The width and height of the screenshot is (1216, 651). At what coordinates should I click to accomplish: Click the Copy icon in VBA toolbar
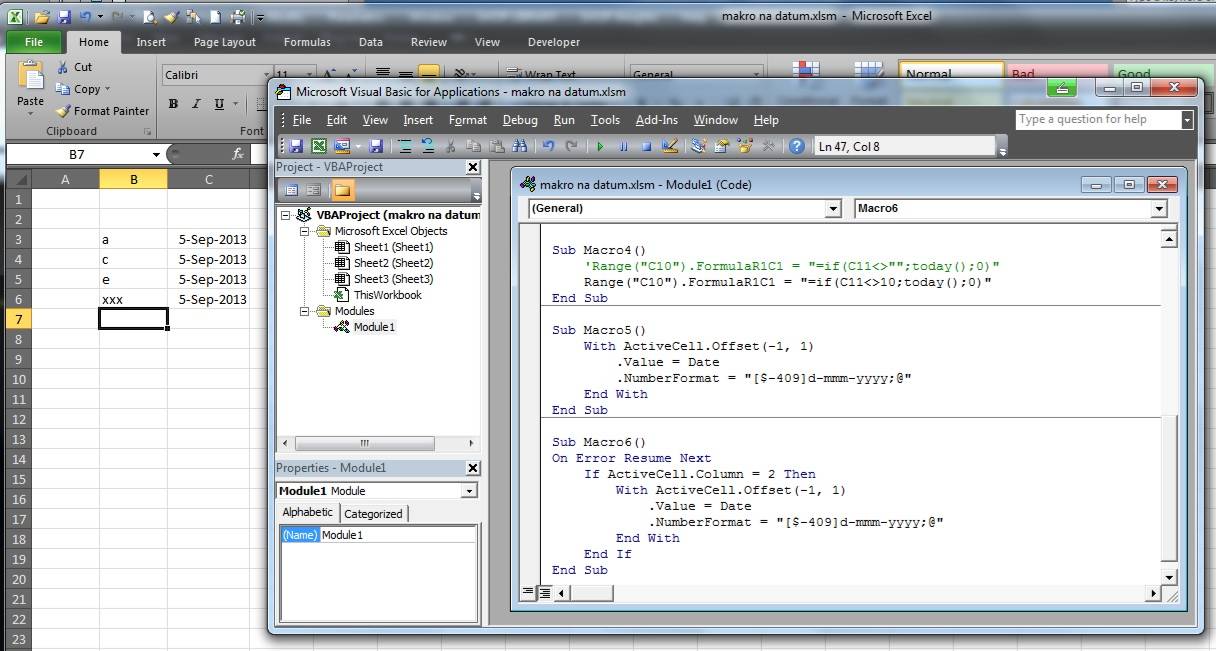coord(473,146)
